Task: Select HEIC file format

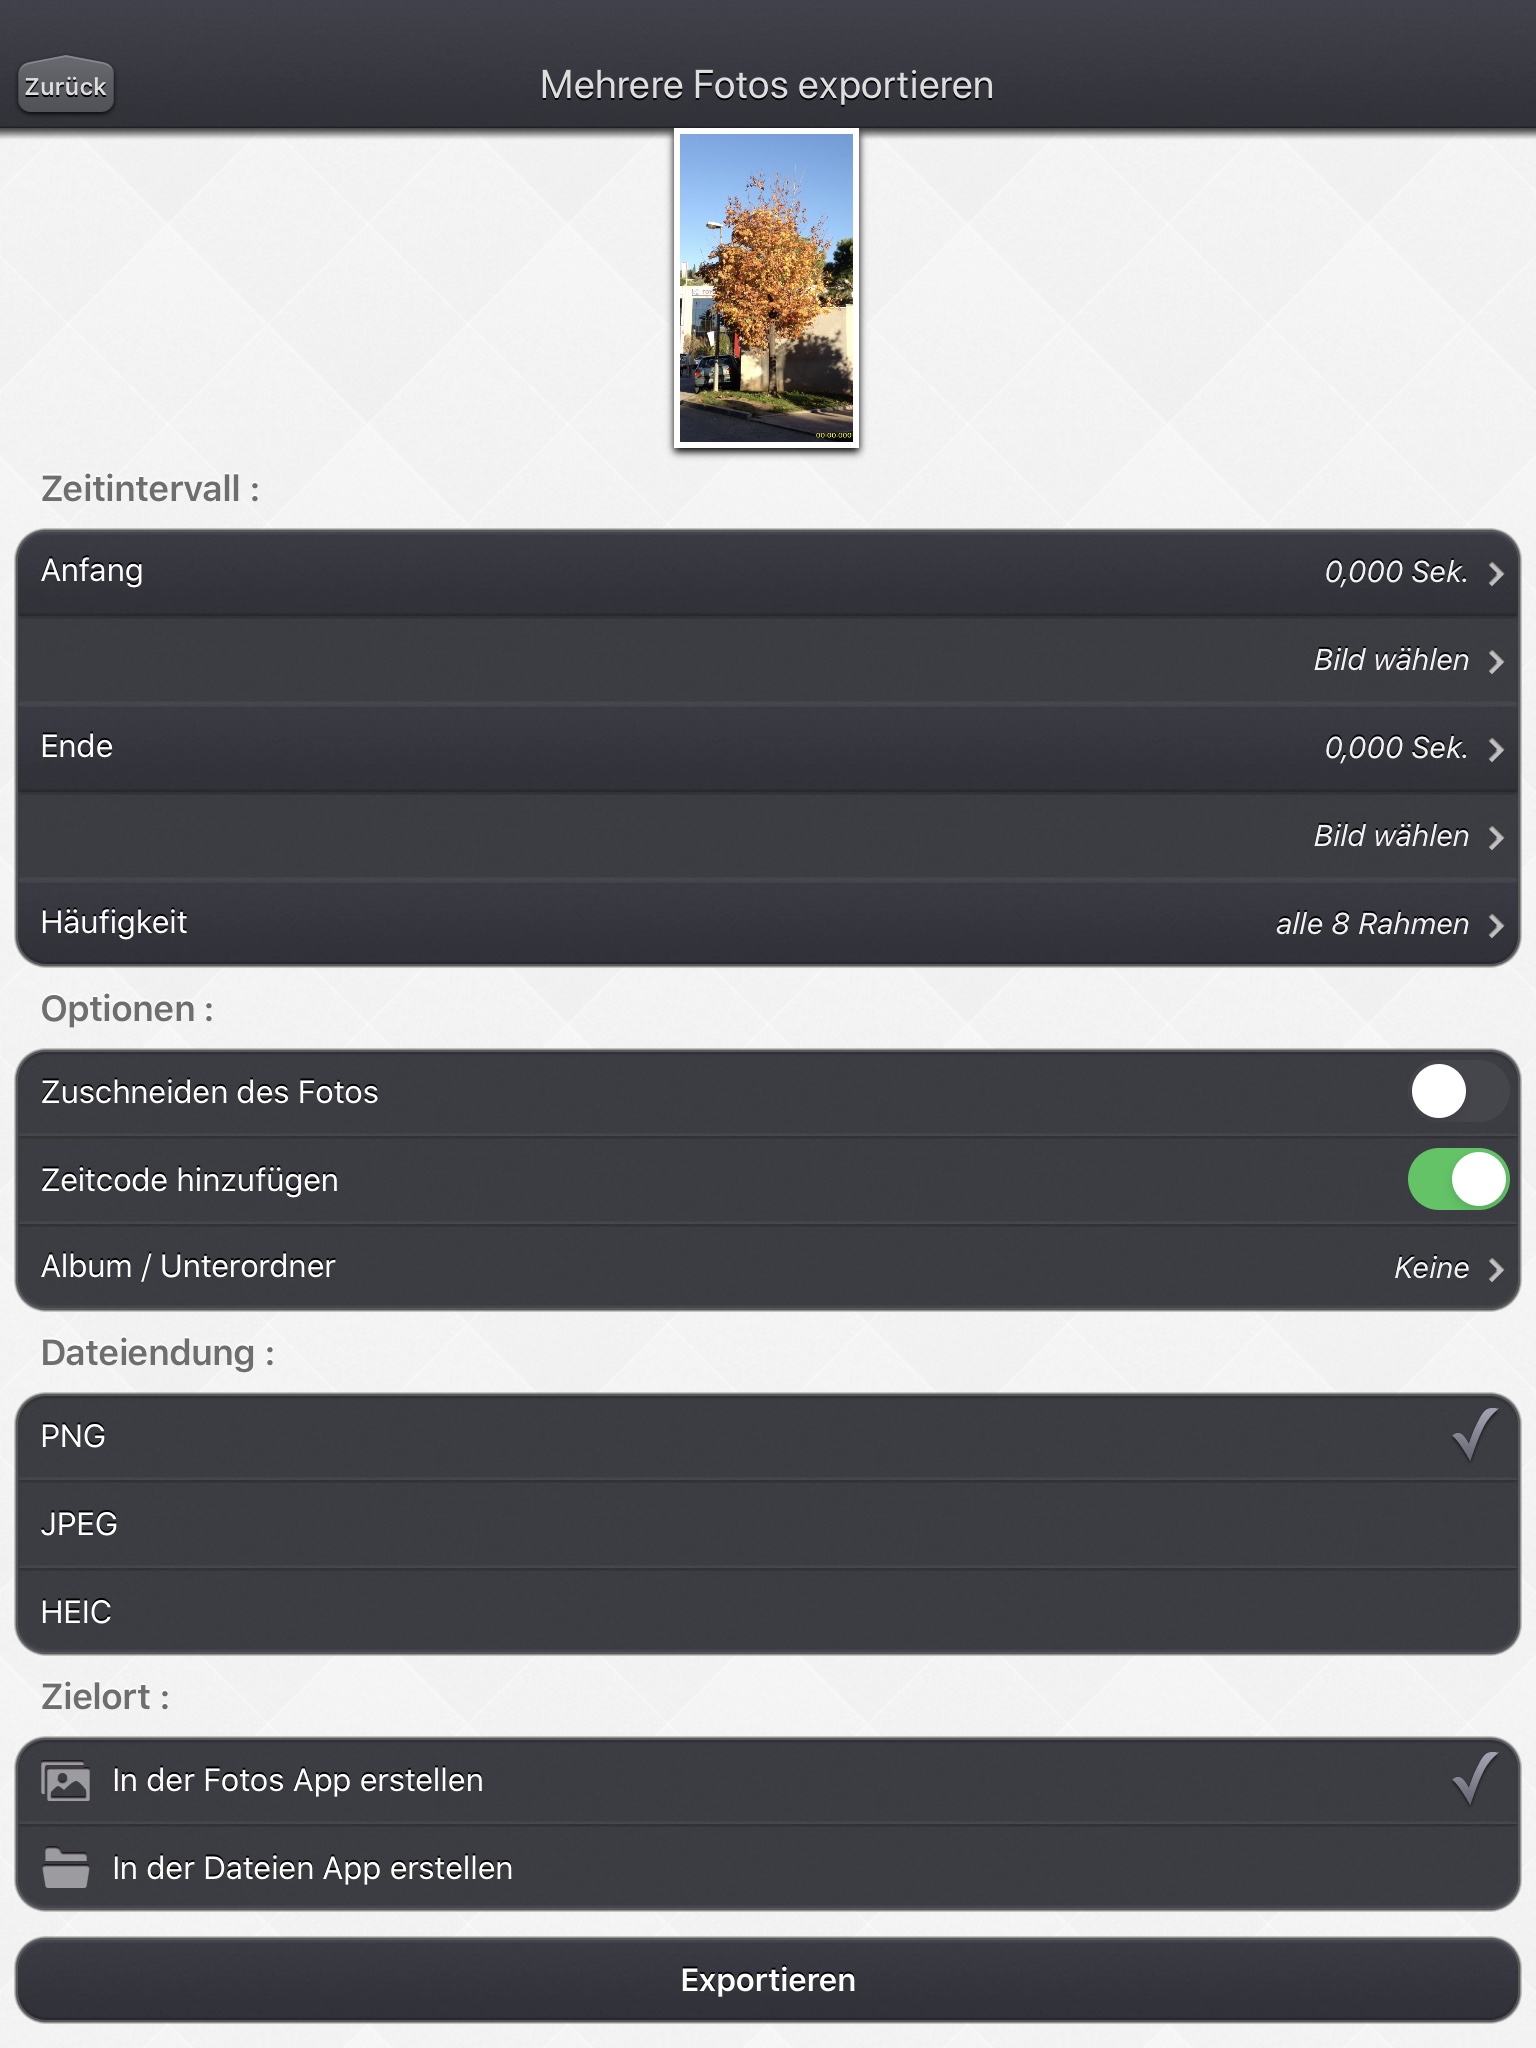Action: click(768, 1612)
